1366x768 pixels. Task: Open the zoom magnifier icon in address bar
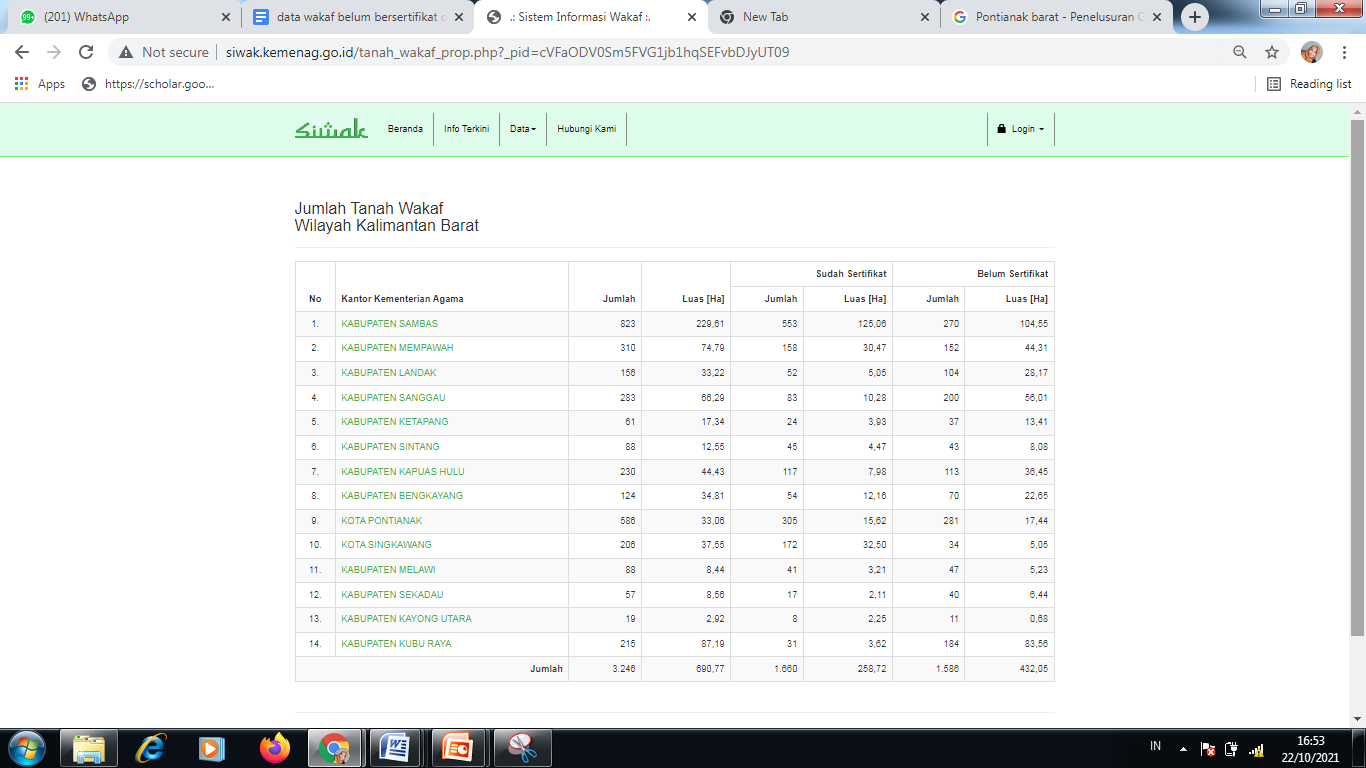click(x=1240, y=52)
